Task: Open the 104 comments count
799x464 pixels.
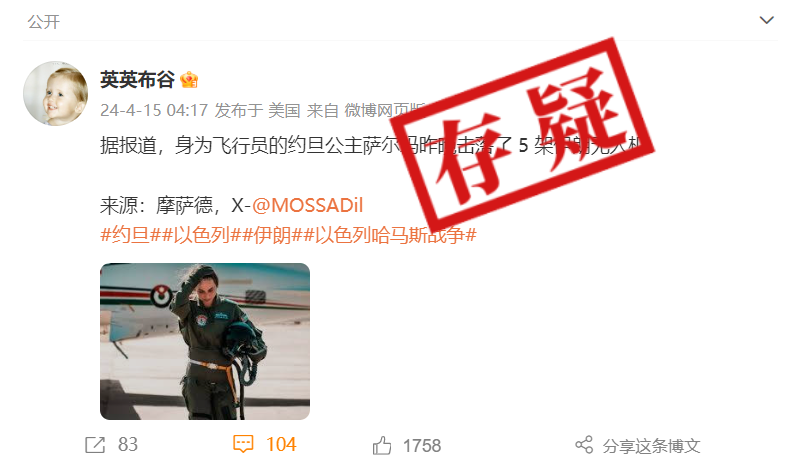Action: [x=281, y=445]
